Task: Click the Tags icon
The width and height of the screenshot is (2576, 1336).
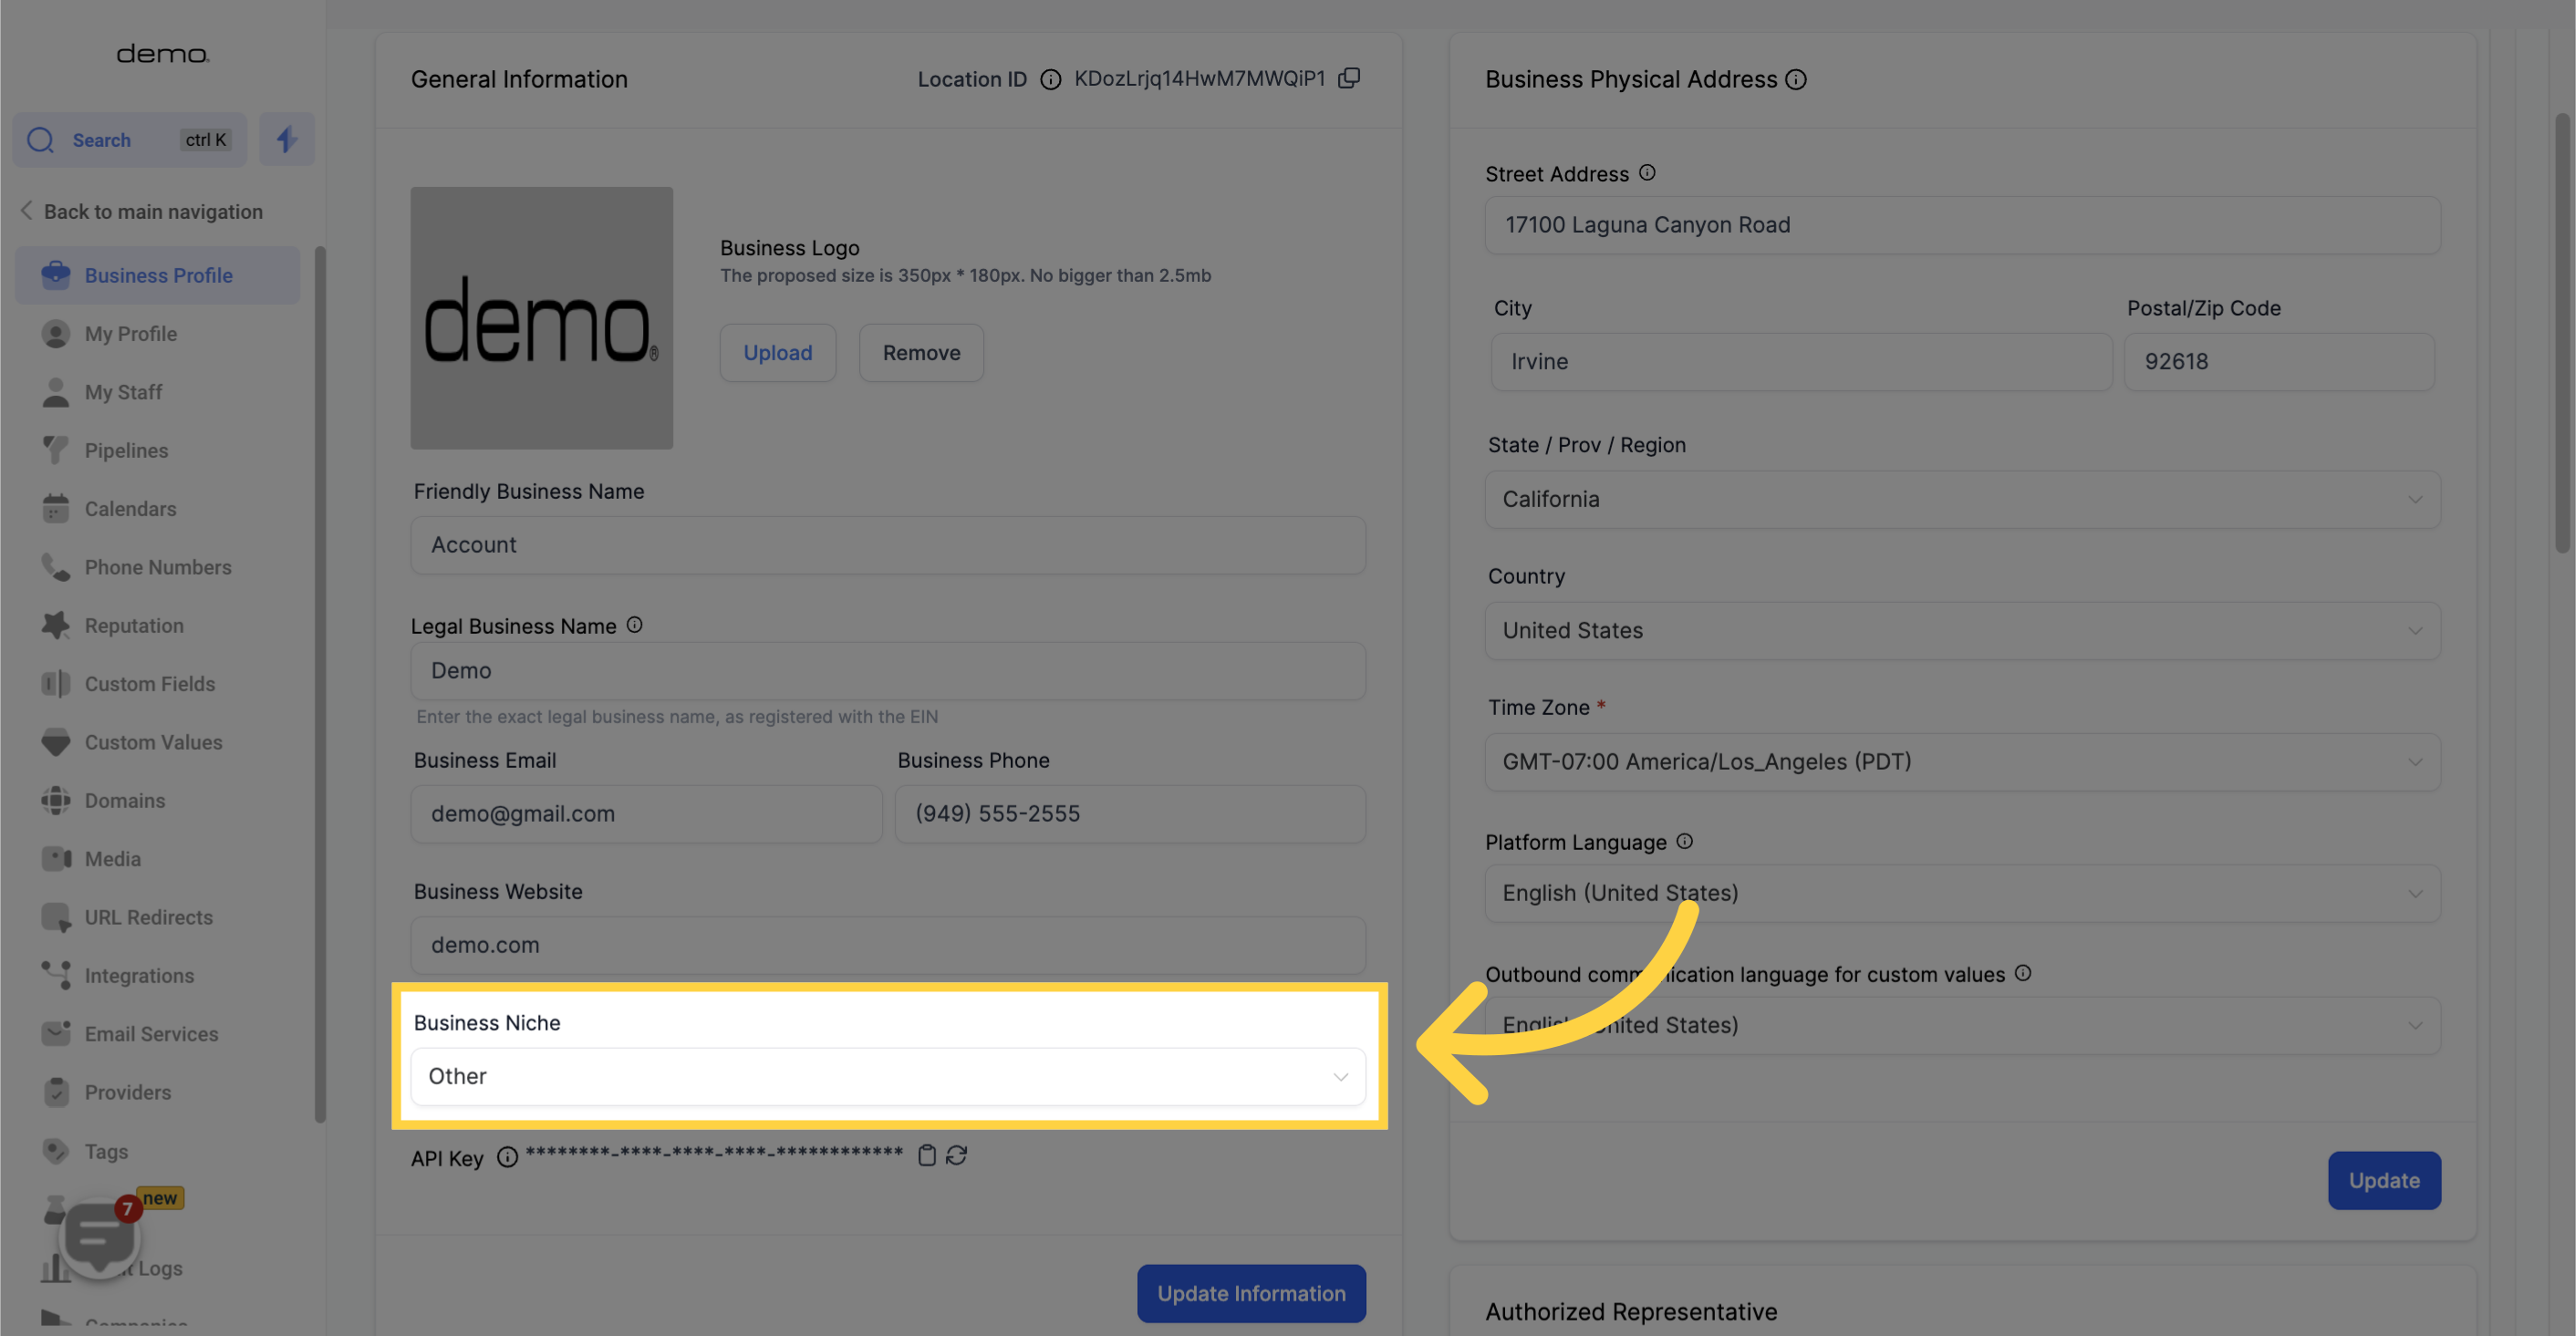Action: tap(56, 1151)
